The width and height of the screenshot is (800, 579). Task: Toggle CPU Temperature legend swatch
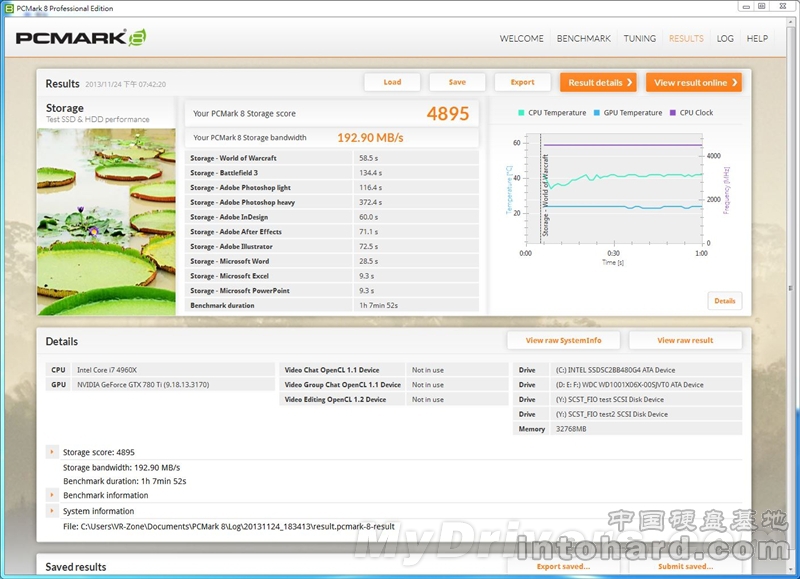pyautogui.click(x=521, y=113)
